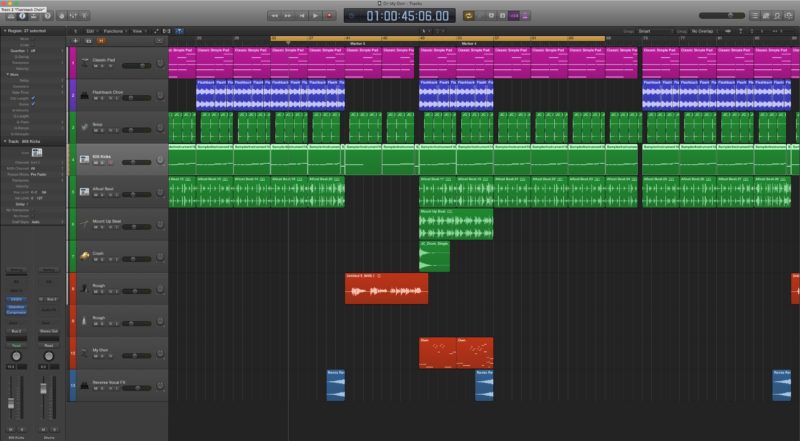The height and width of the screenshot is (441, 800).
Task: Toggle the orange Hide tracks H button
Action: click(101, 41)
